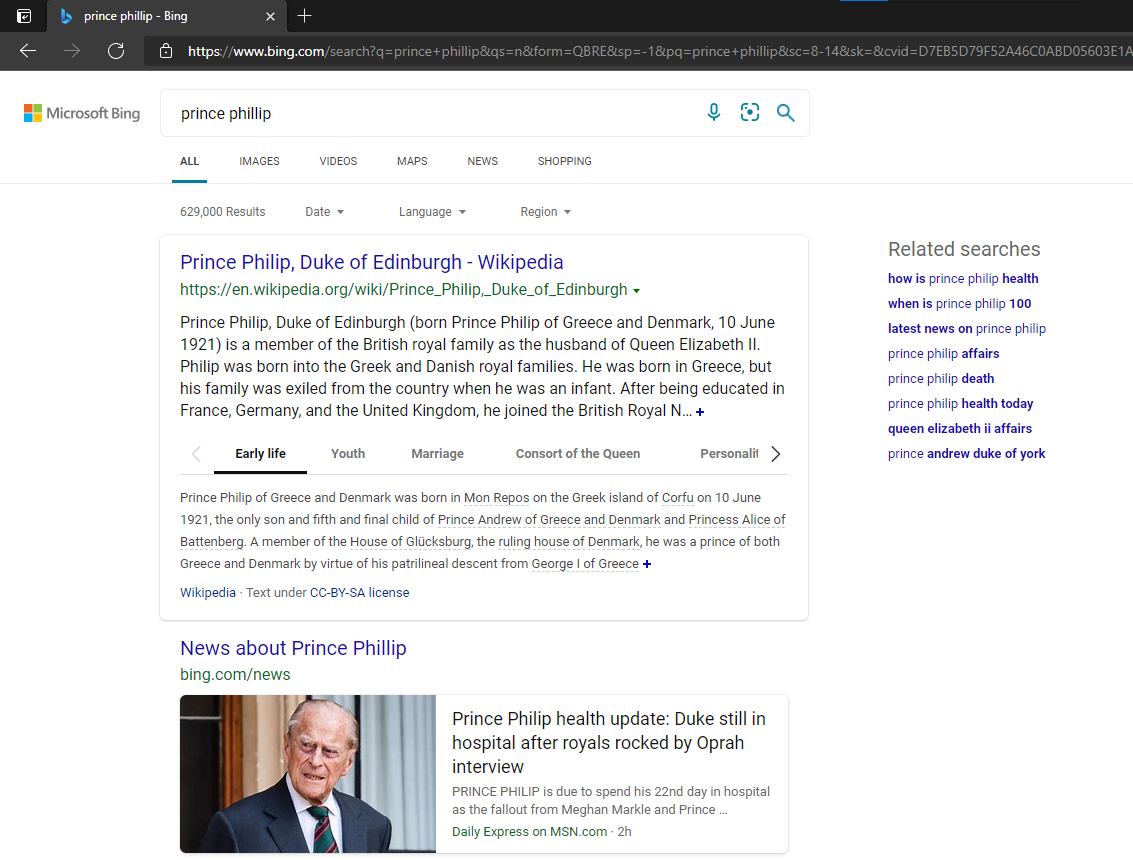Open a new browser tab

coord(304,16)
